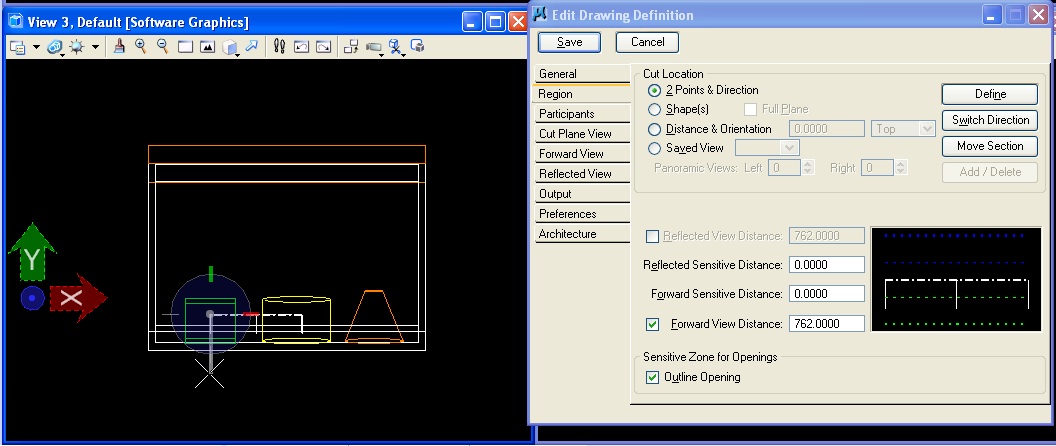Select the Walk footprints tool

pyautogui.click(x=279, y=46)
